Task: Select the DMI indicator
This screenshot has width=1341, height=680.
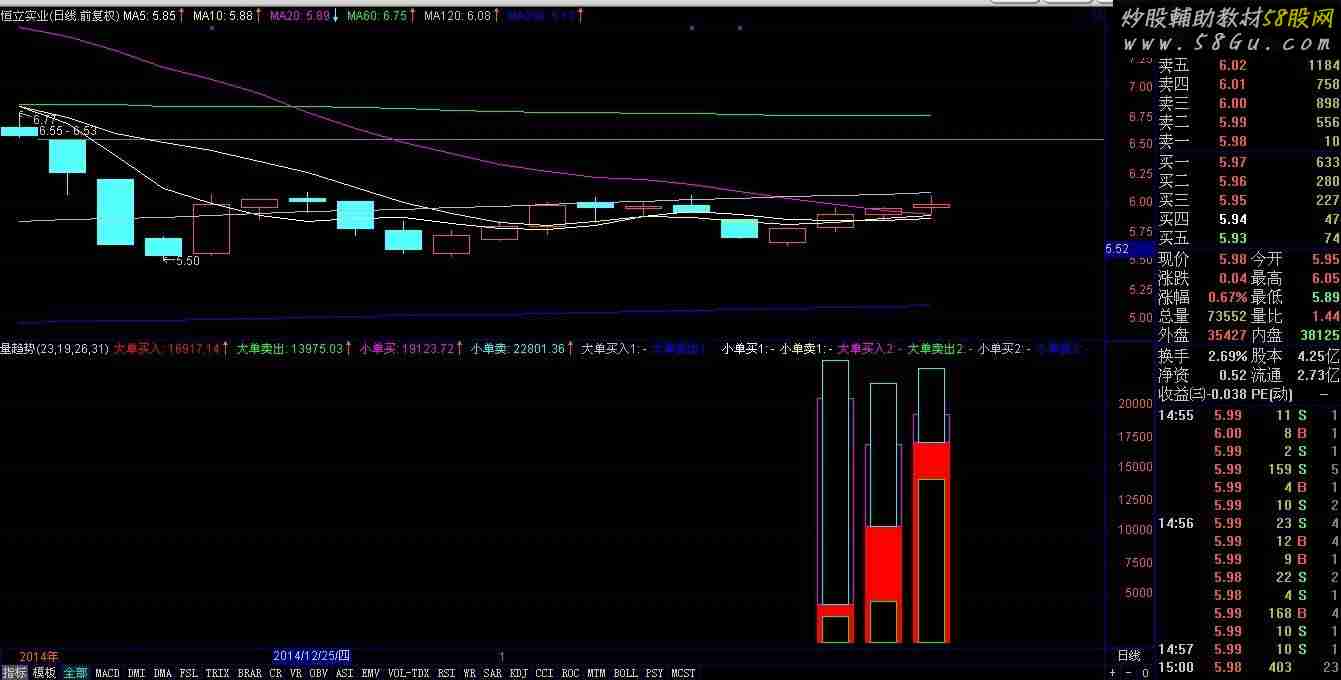Action: coord(136,673)
